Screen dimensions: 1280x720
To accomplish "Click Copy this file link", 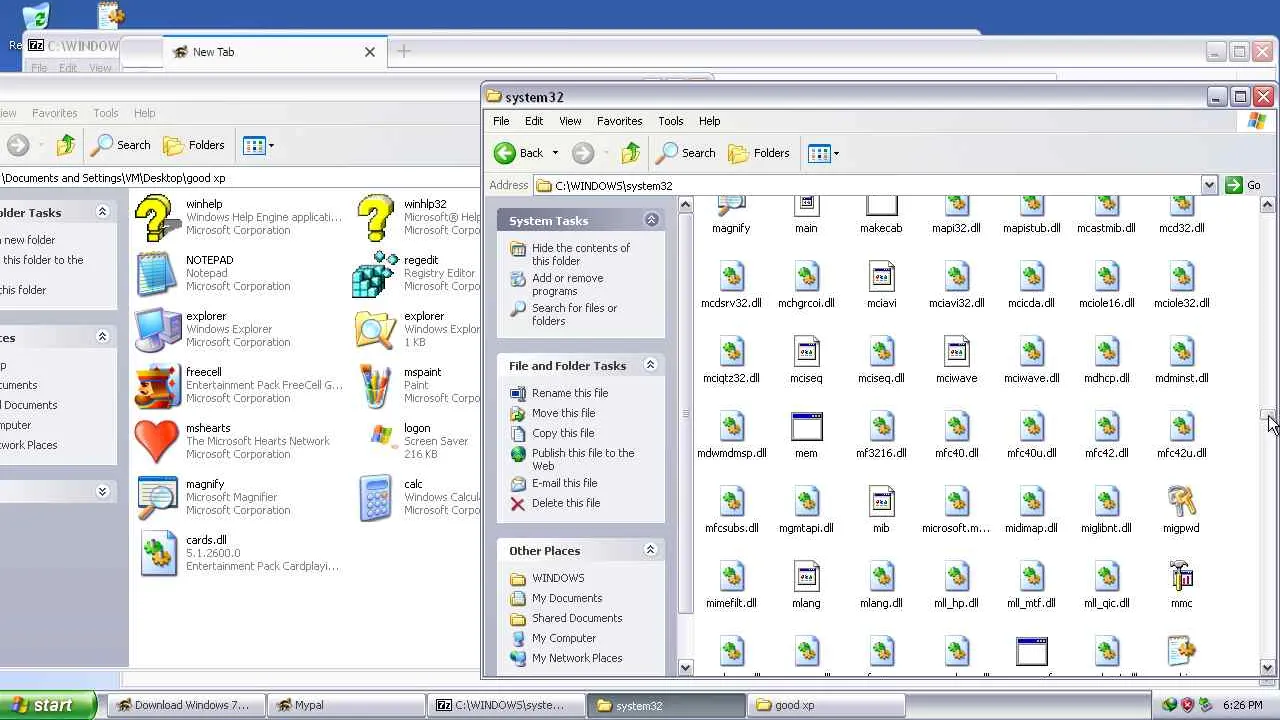I will tap(563, 433).
